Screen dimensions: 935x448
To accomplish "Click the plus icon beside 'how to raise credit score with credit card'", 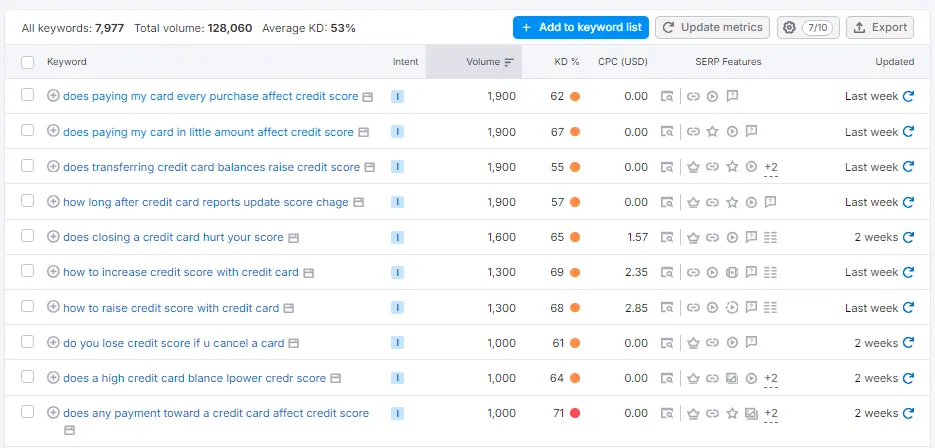I will coord(53,308).
